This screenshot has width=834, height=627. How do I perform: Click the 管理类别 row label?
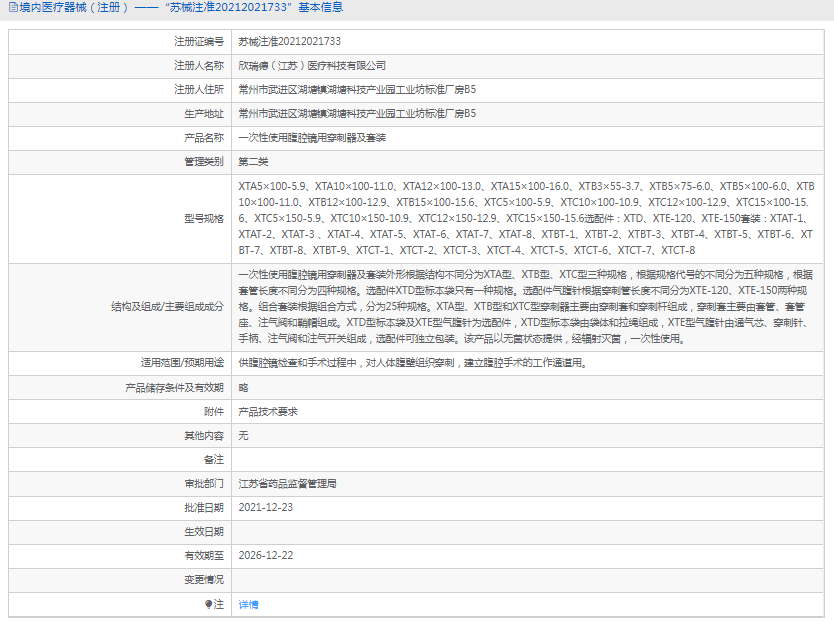pos(204,162)
